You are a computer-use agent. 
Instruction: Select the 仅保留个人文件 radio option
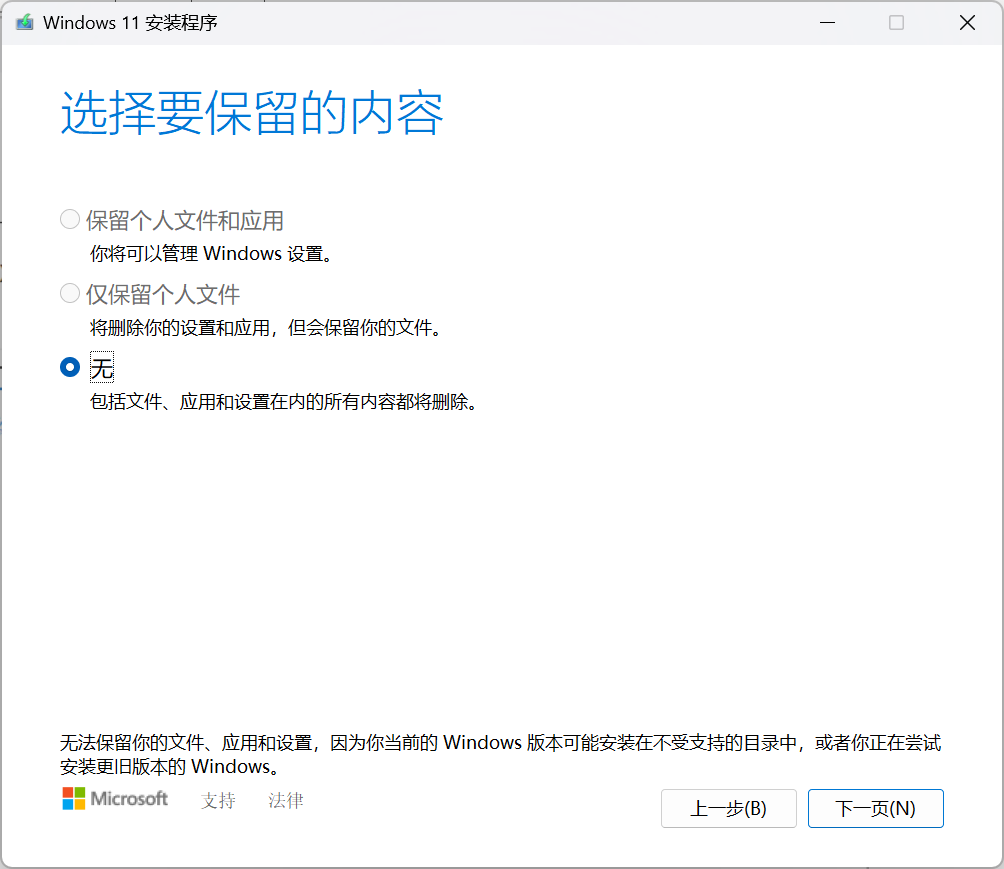[x=70, y=294]
